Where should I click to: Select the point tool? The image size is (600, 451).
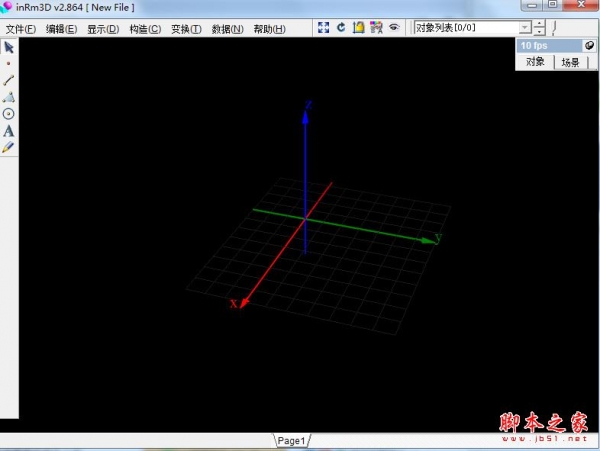click(9, 63)
